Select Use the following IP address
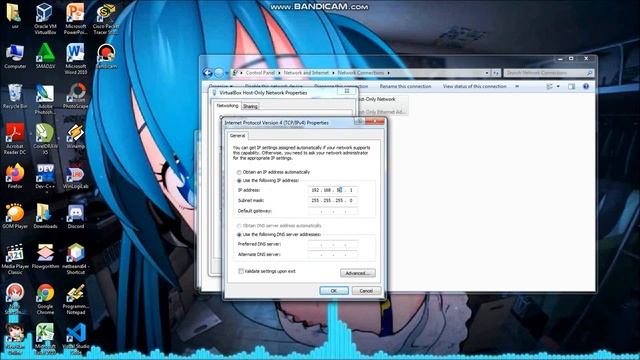Screen dimensions: 640x360 click(x=239, y=180)
